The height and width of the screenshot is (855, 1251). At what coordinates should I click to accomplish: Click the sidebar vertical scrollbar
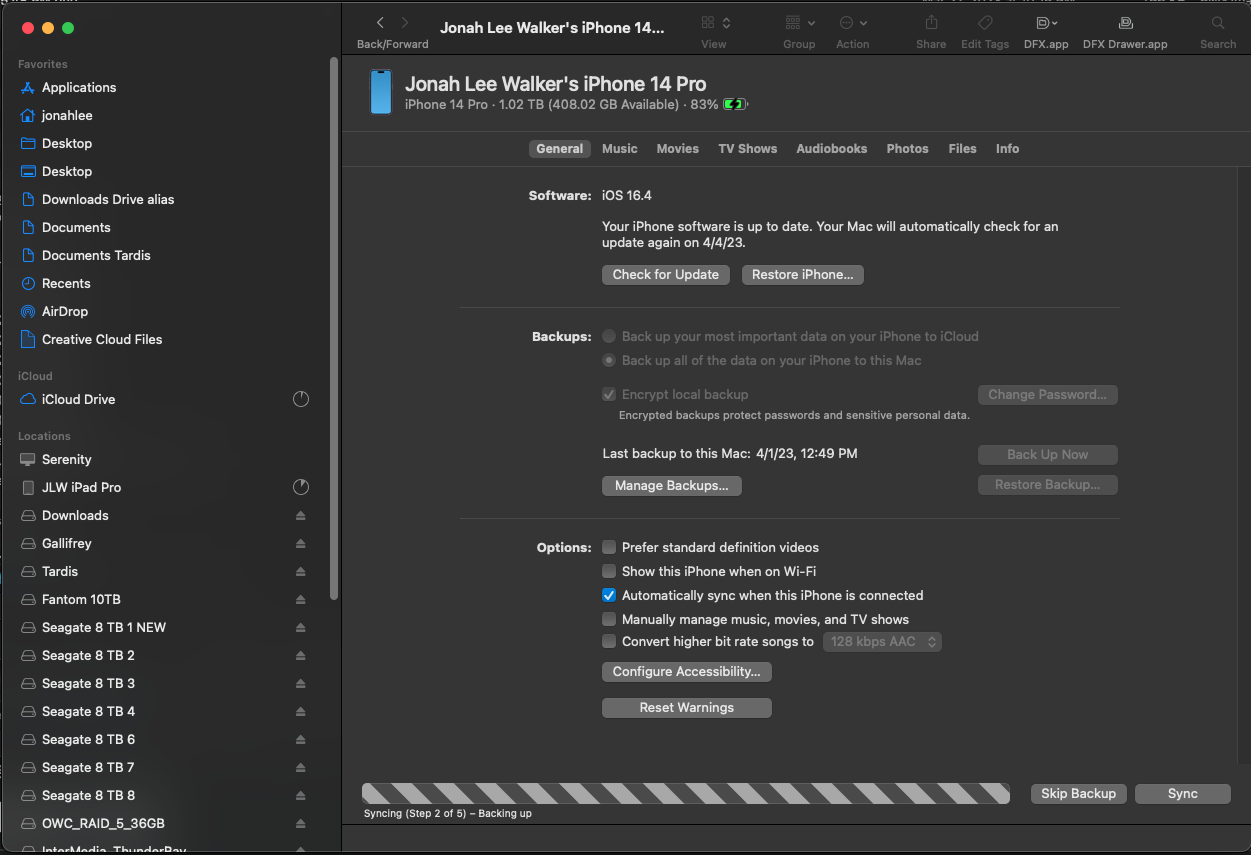[x=335, y=328]
